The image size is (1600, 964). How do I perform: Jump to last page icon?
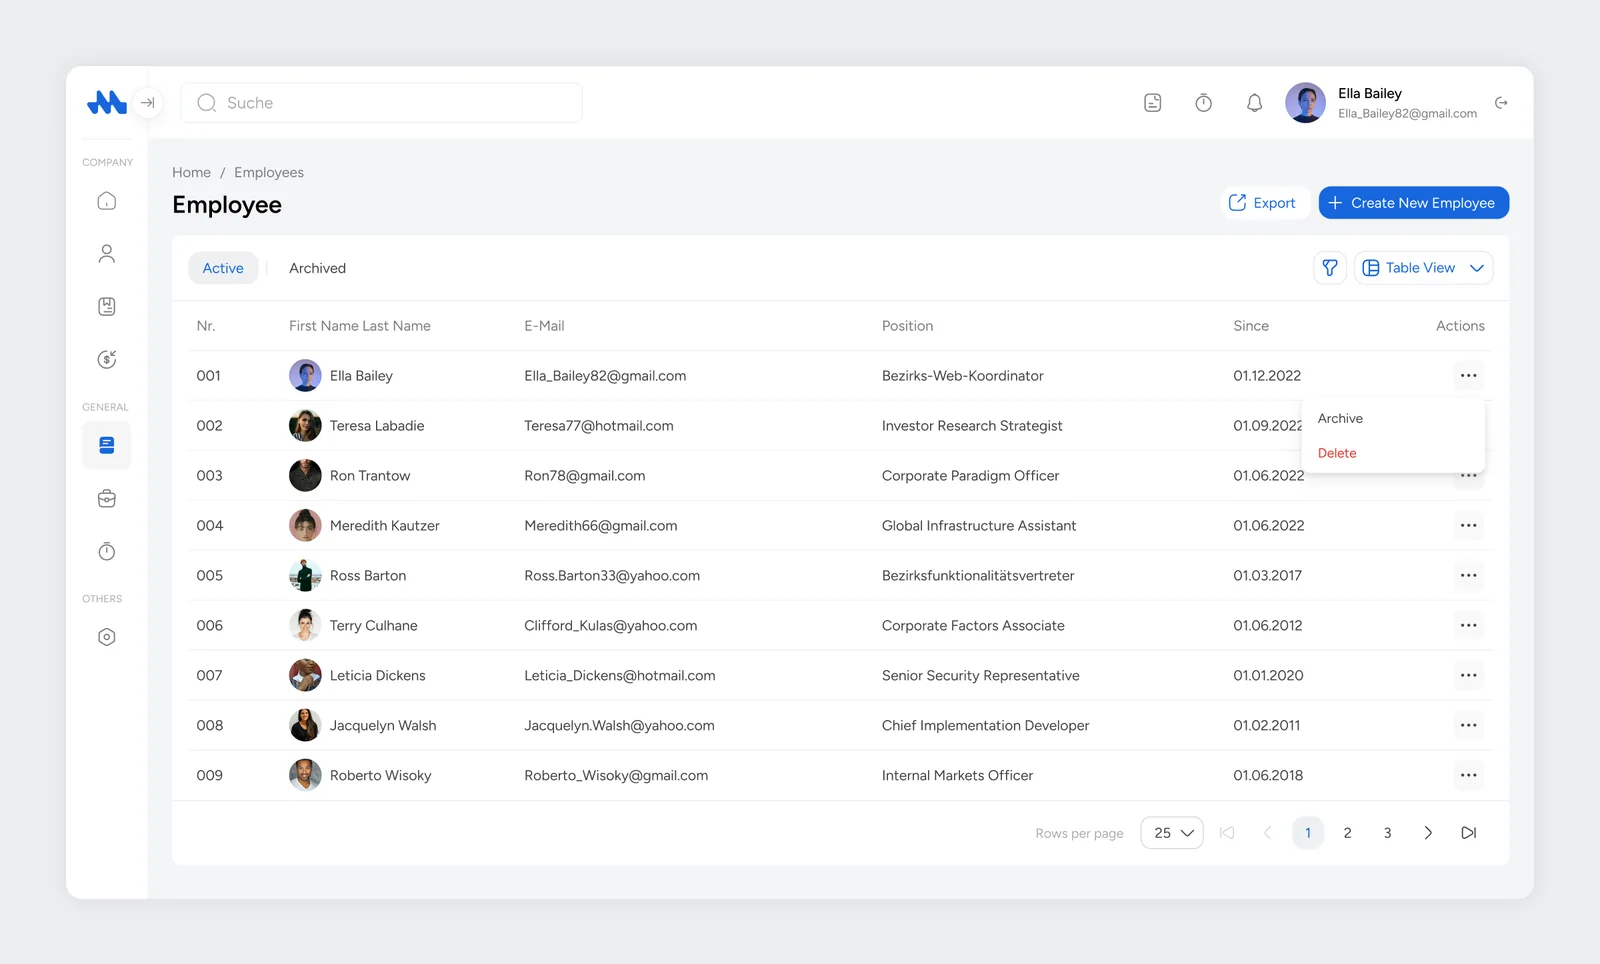1468,833
